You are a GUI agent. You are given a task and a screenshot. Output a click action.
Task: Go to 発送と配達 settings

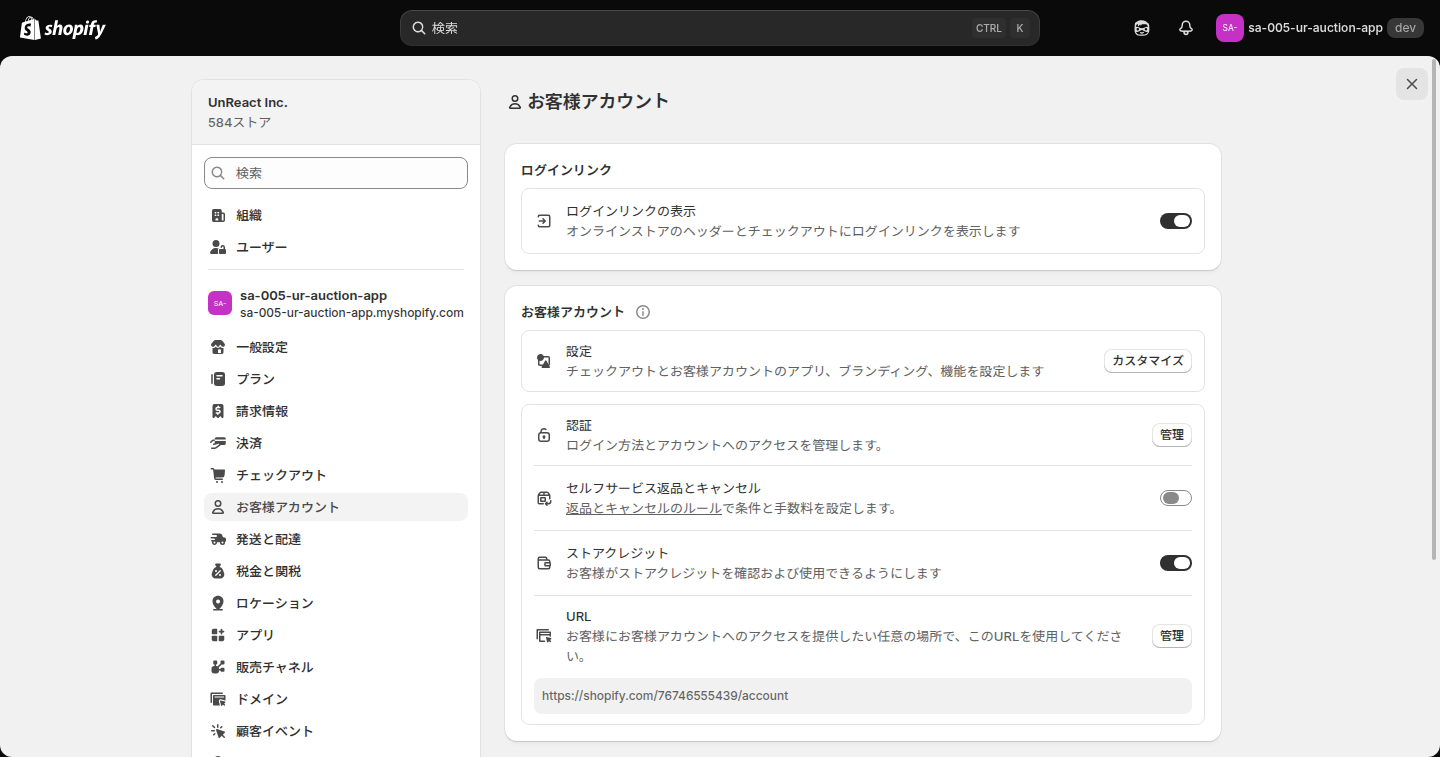click(x=336, y=539)
